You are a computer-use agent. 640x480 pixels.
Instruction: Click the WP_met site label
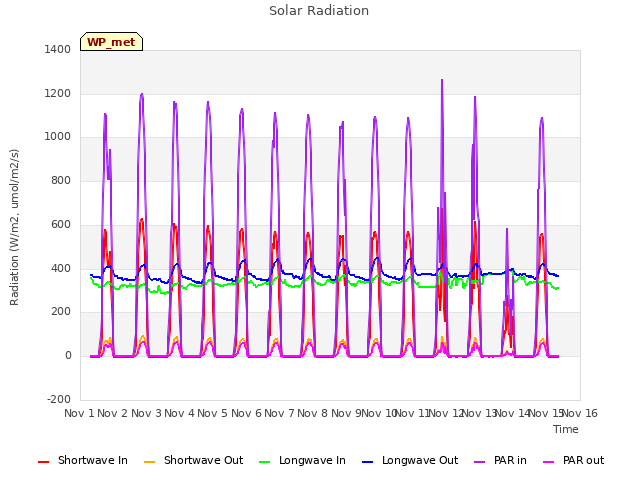pyautogui.click(x=111, y=42)
